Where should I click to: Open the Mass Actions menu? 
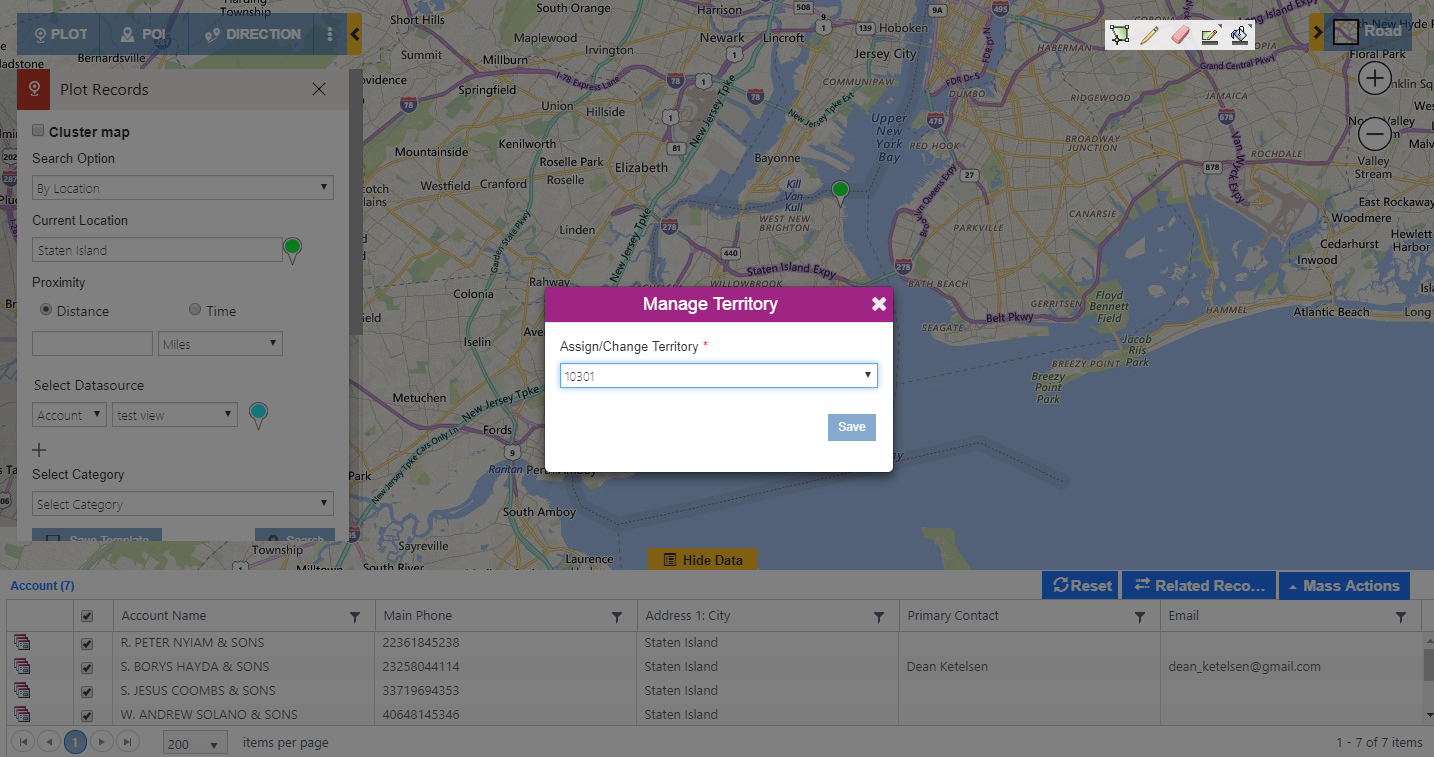1344,586
